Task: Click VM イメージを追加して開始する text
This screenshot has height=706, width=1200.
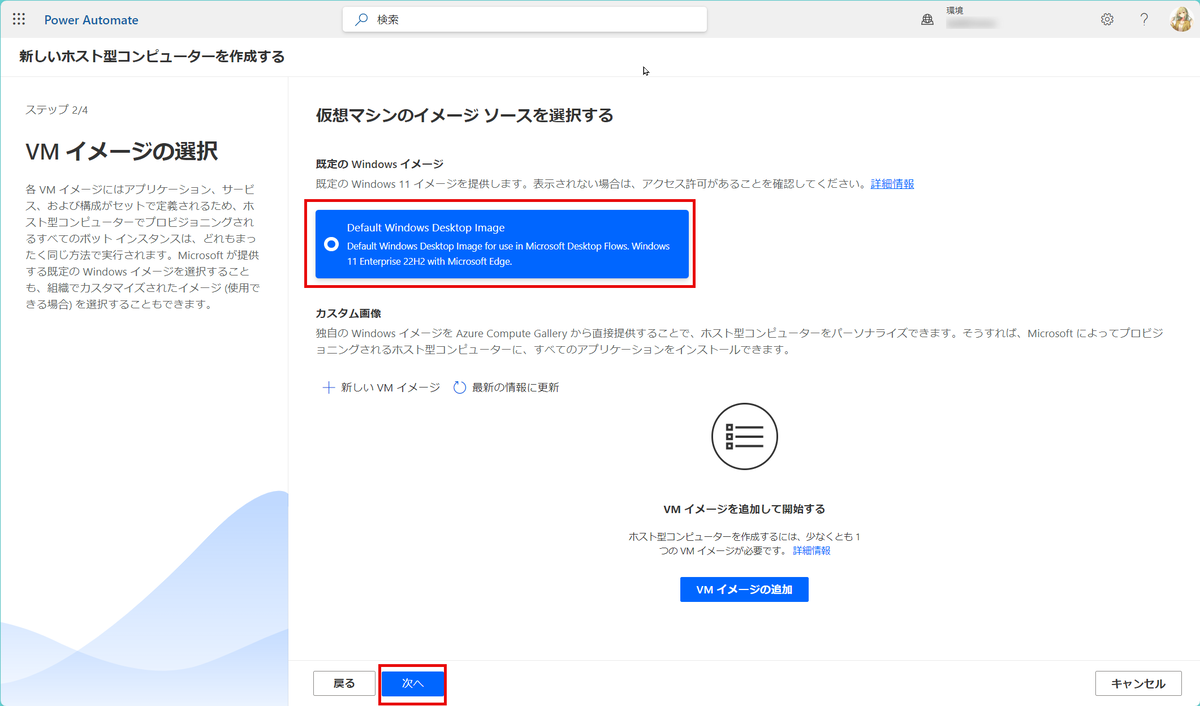Action: pos(744,509)
